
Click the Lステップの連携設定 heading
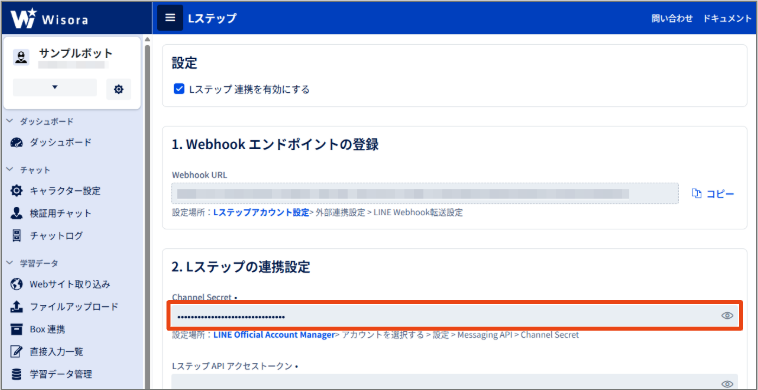point(241,266)
